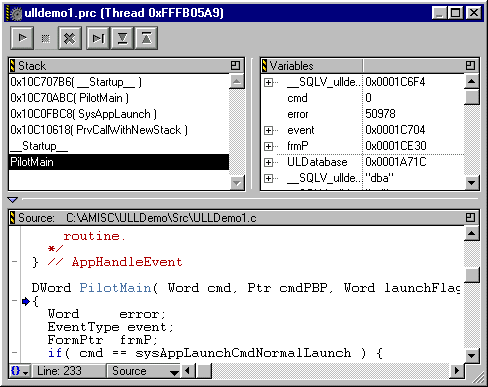This screenshot has width=488, height=387.
Task: Click the Source horizontal scrollbar thumb
Action: point(204,371)
